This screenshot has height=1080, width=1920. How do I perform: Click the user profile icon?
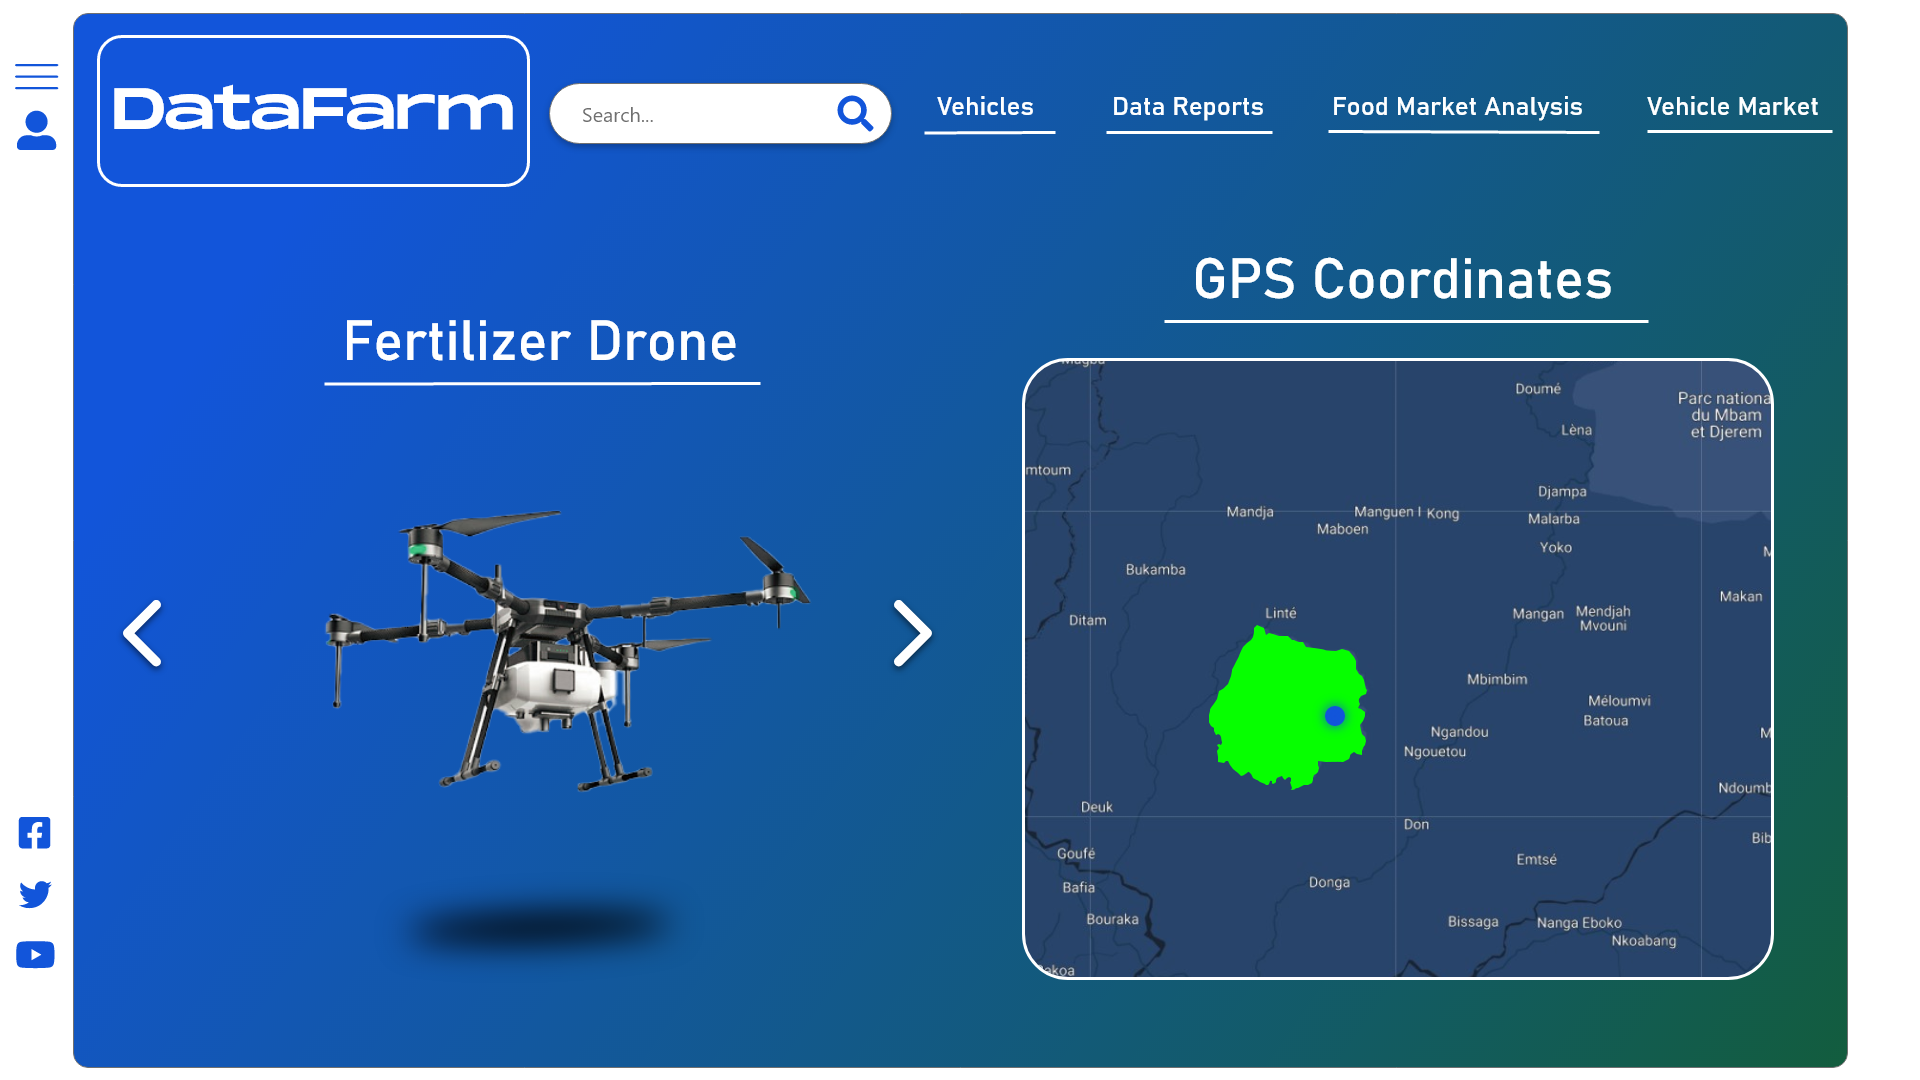pos(36,131)
